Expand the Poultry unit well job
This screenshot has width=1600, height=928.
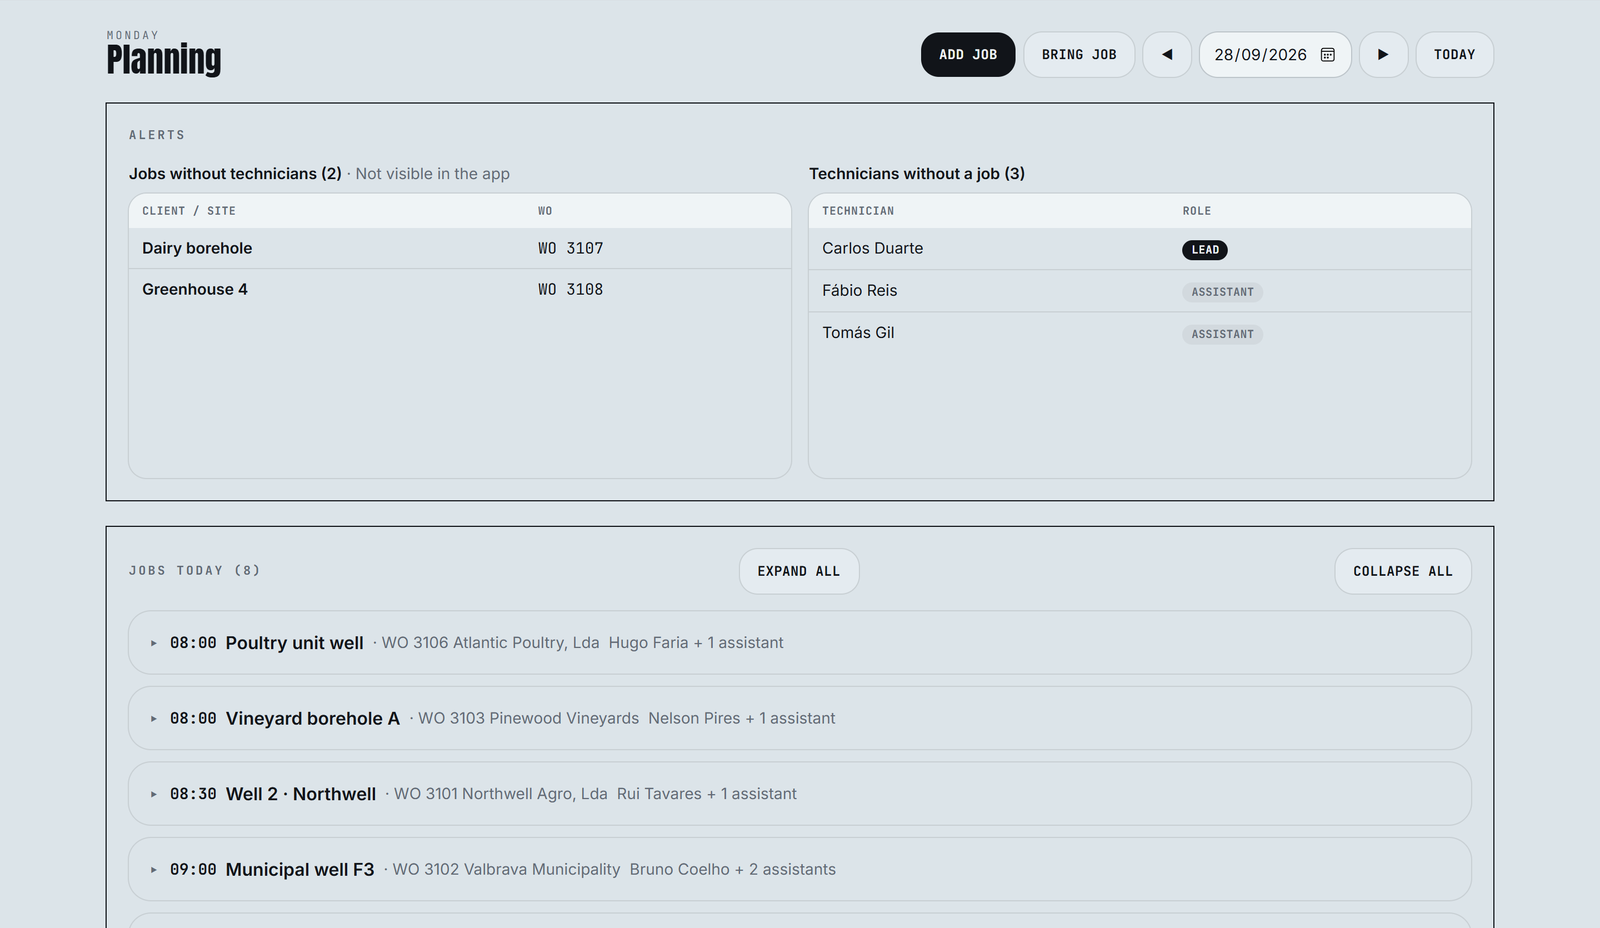pyautogui.click(x=800, y=643)
